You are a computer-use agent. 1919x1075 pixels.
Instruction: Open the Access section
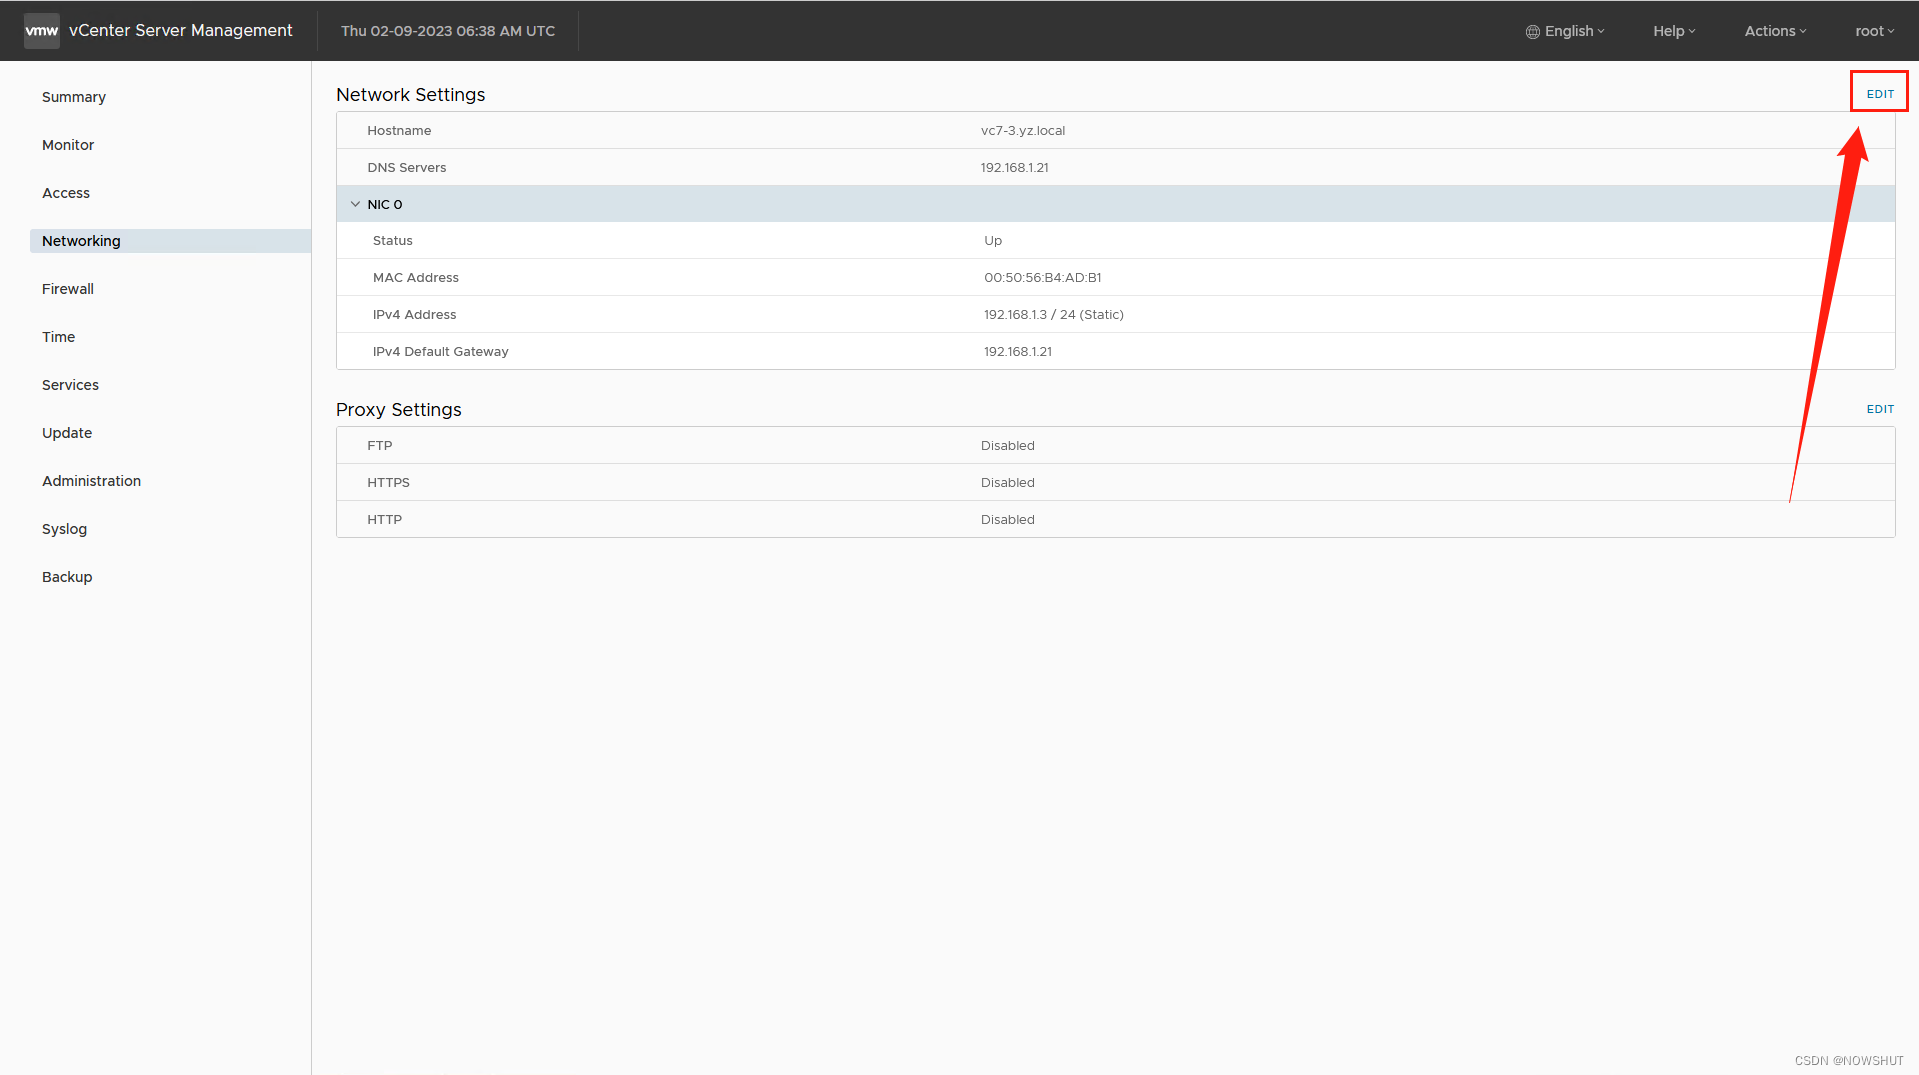(66, 193)
